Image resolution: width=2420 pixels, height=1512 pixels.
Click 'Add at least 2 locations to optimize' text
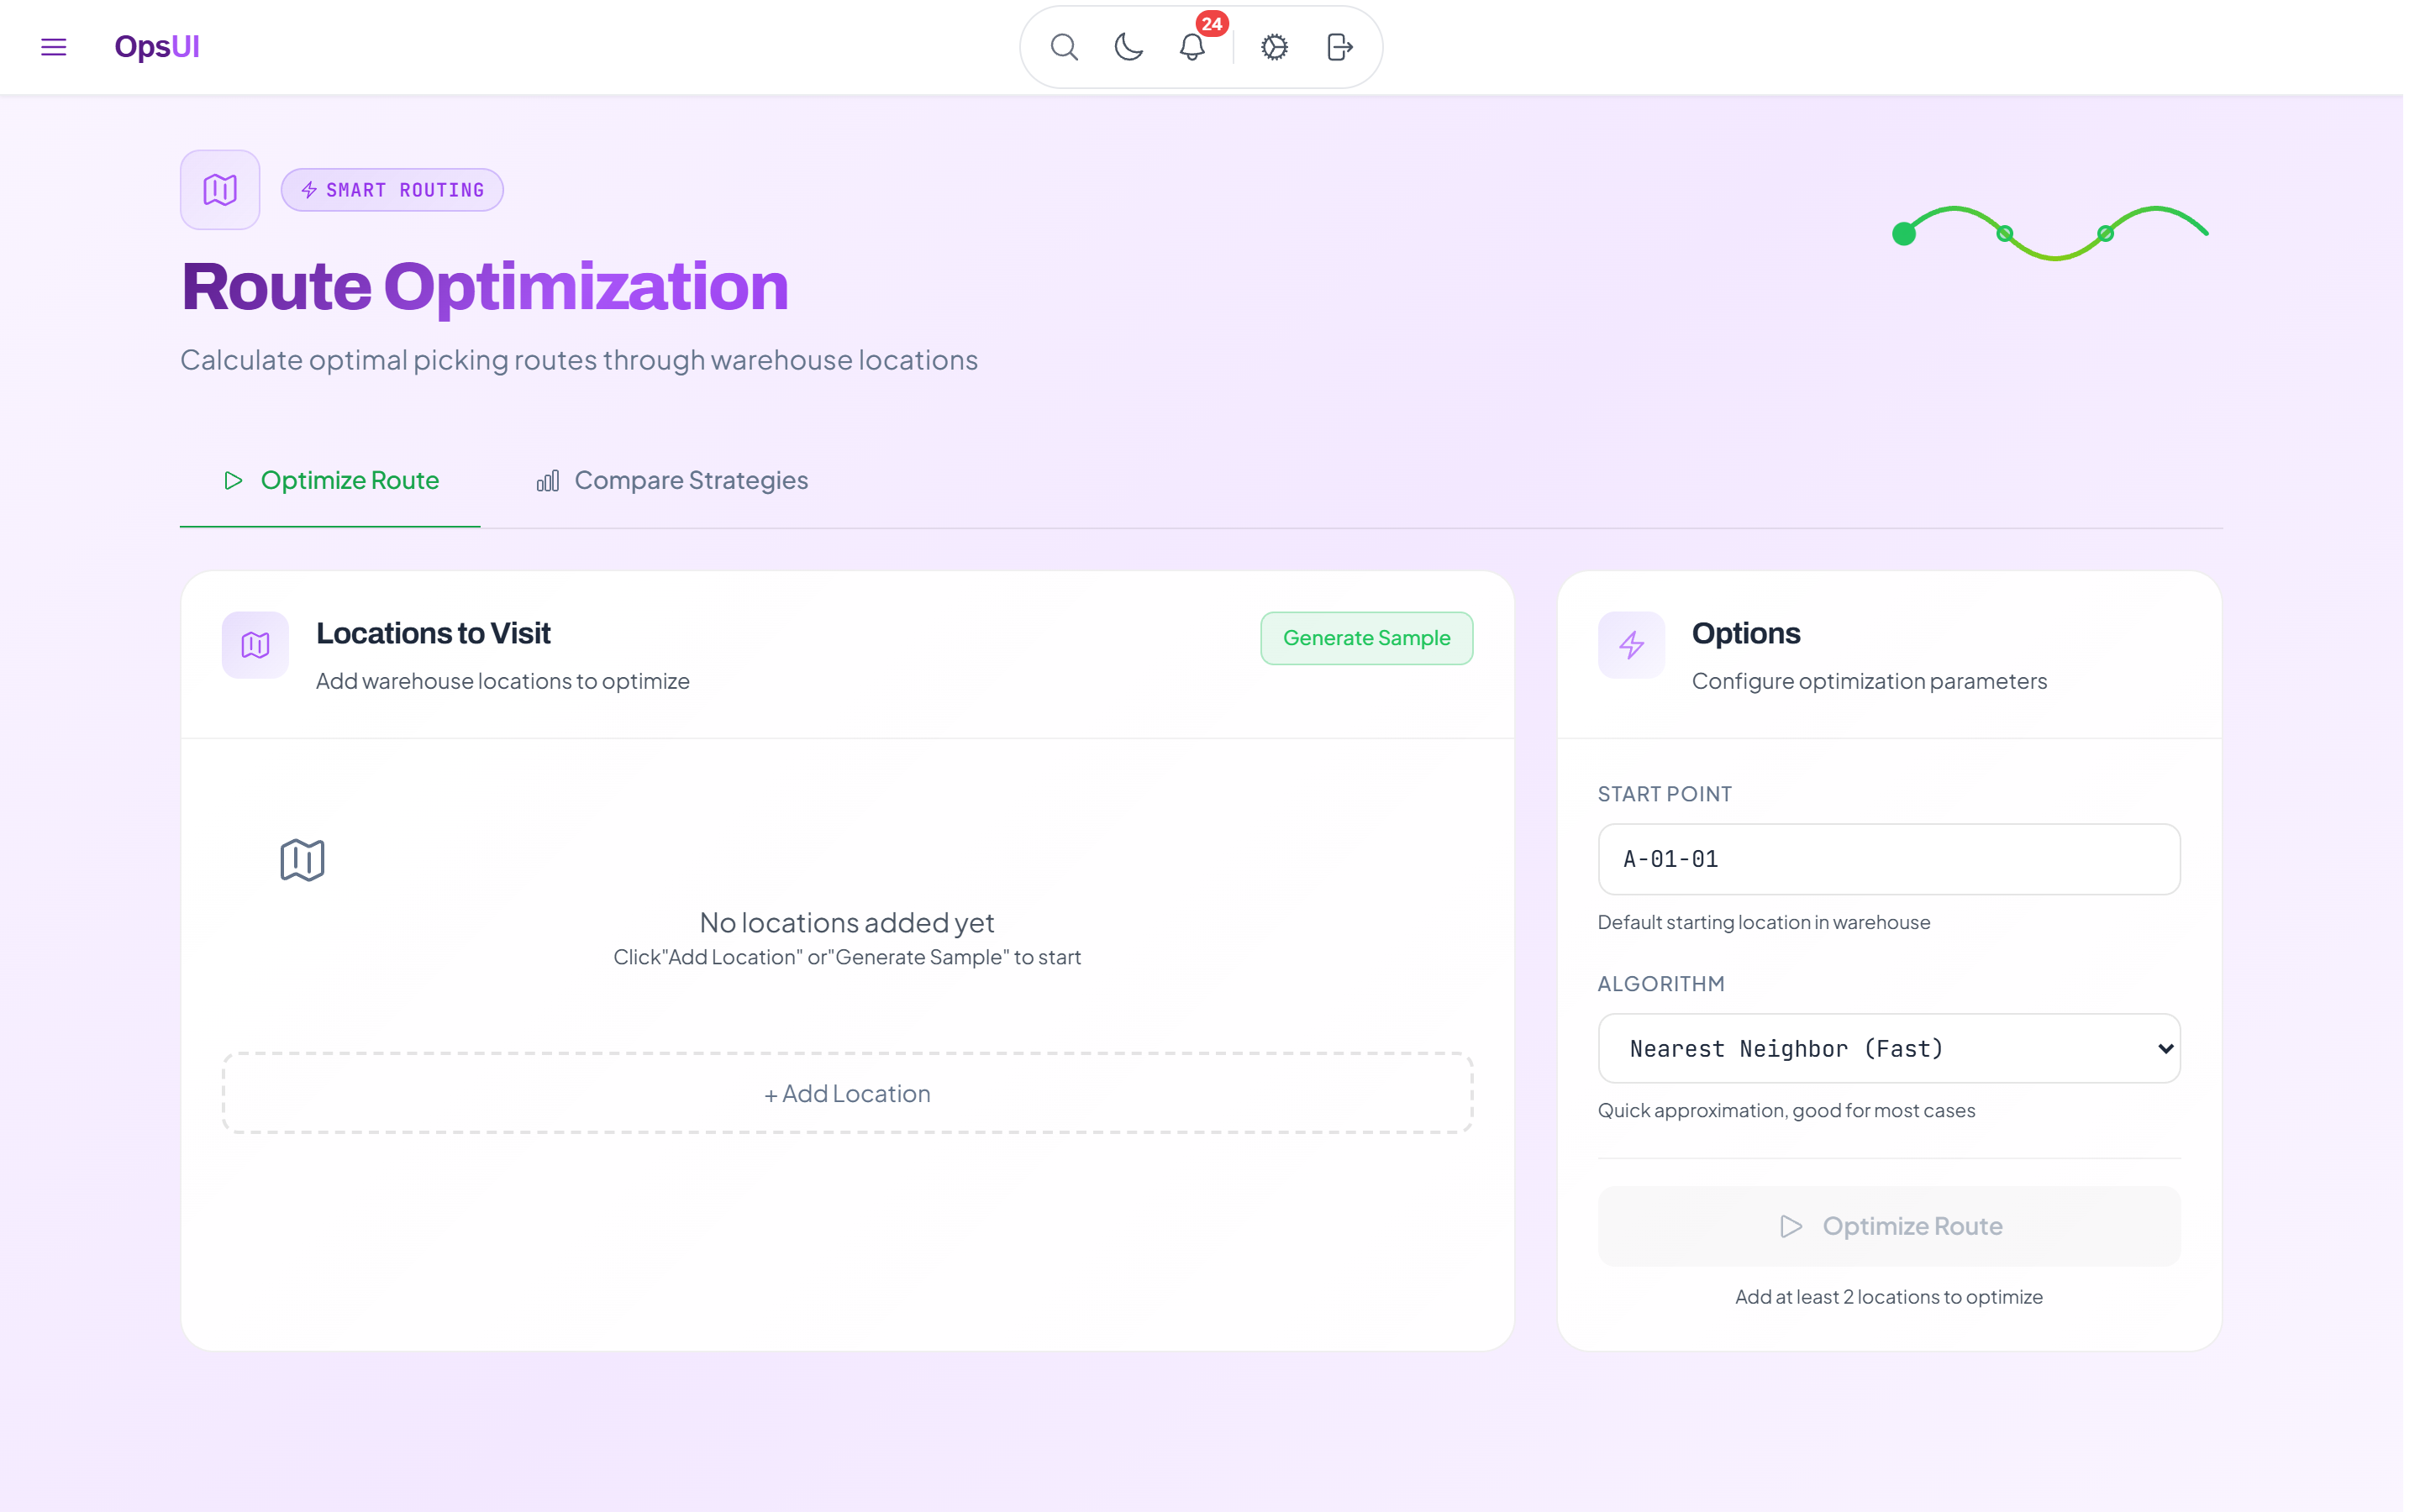coord(1888,1297)
